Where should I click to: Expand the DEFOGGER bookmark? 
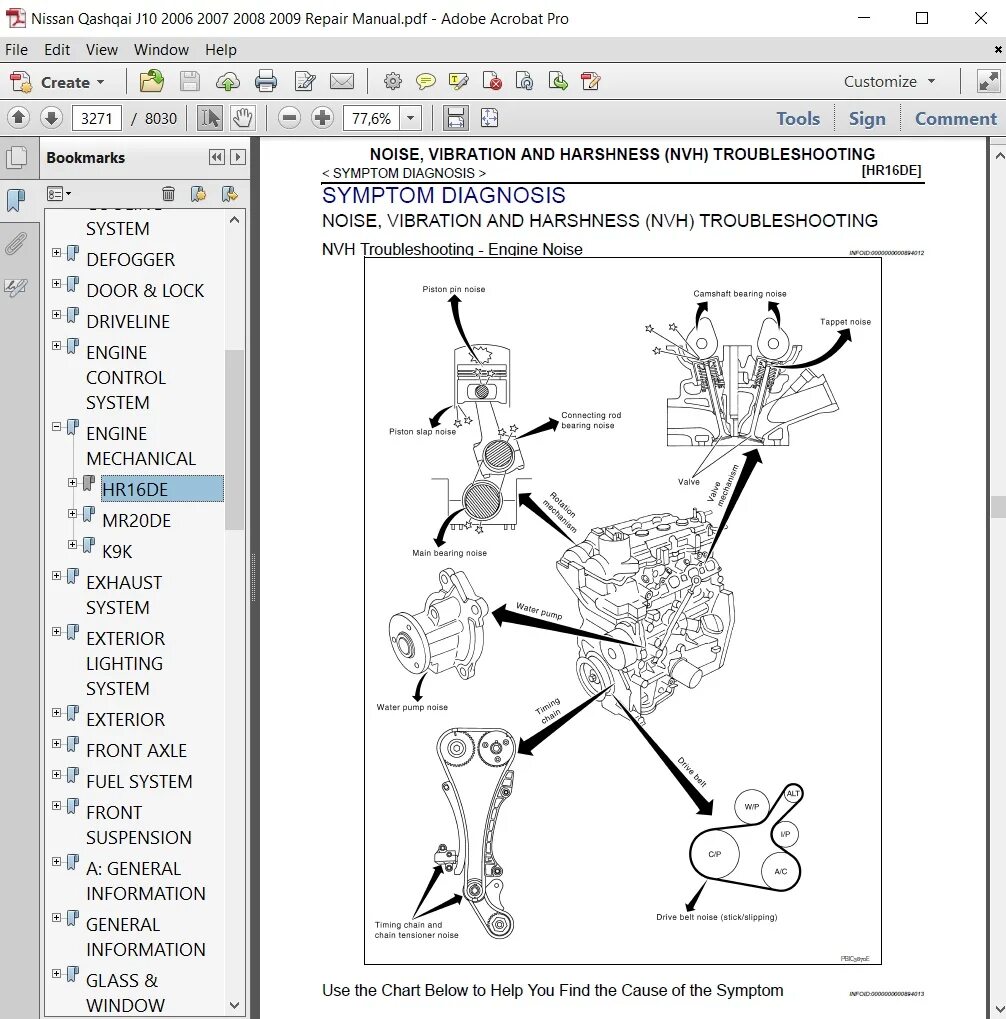[x=57, y=252]
